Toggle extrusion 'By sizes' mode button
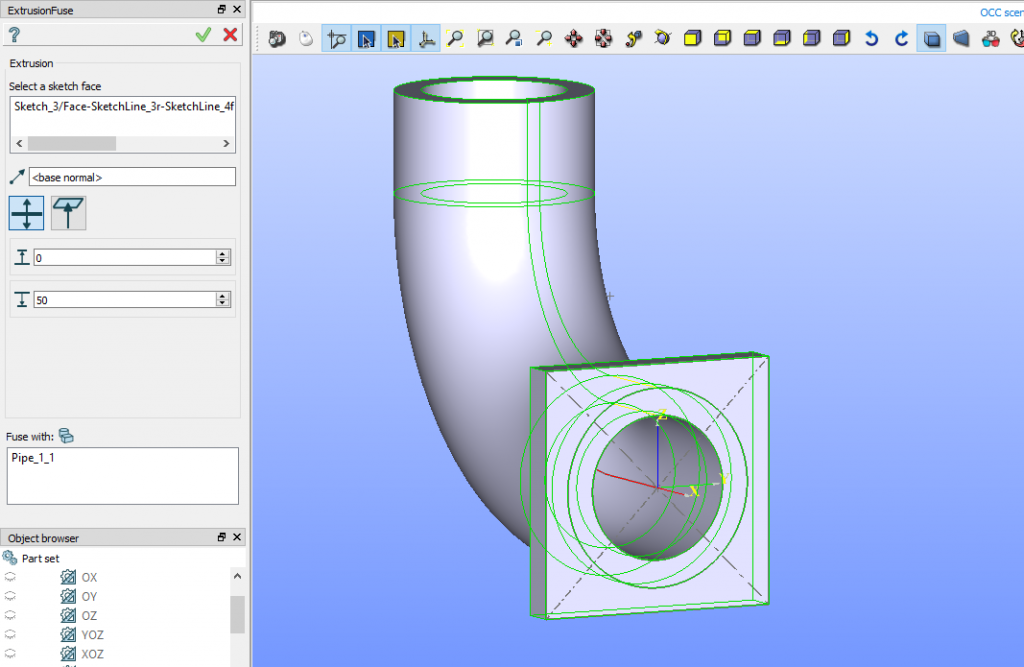Screen dimensions: 1024x667 coord(25,212)
